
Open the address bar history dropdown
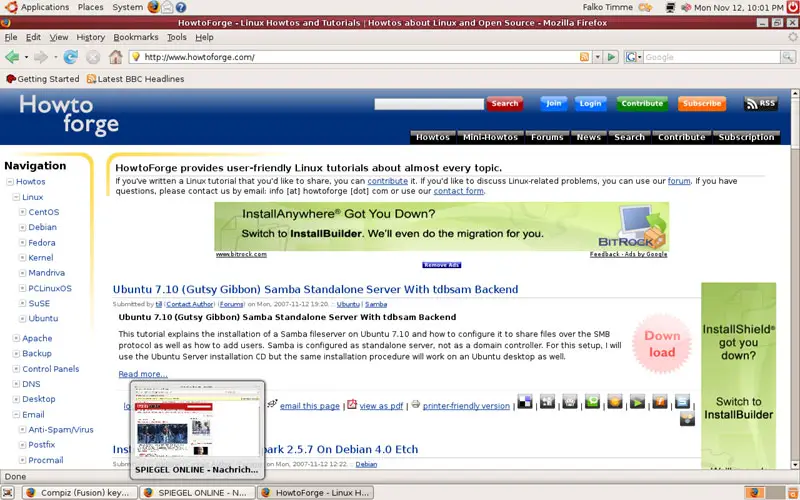[x=597, y=57]
